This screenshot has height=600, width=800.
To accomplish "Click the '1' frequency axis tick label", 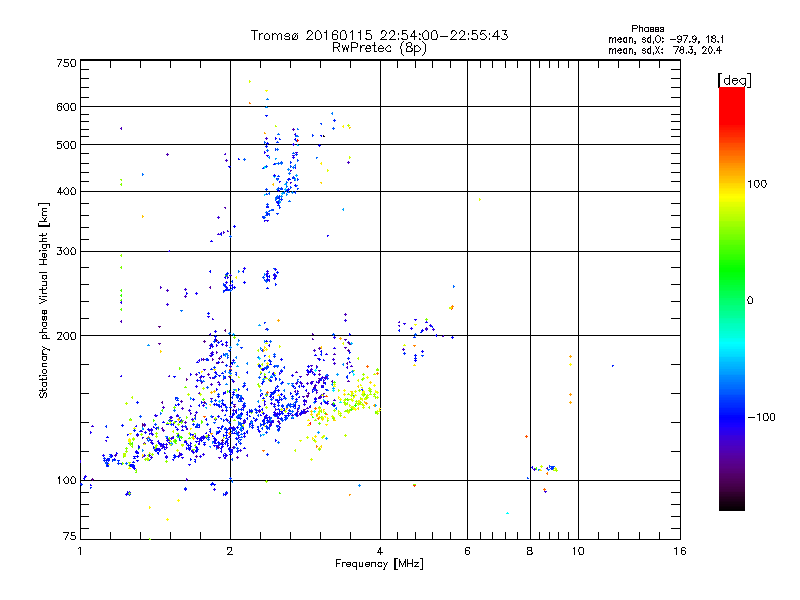I will click(x=80, y=551).
